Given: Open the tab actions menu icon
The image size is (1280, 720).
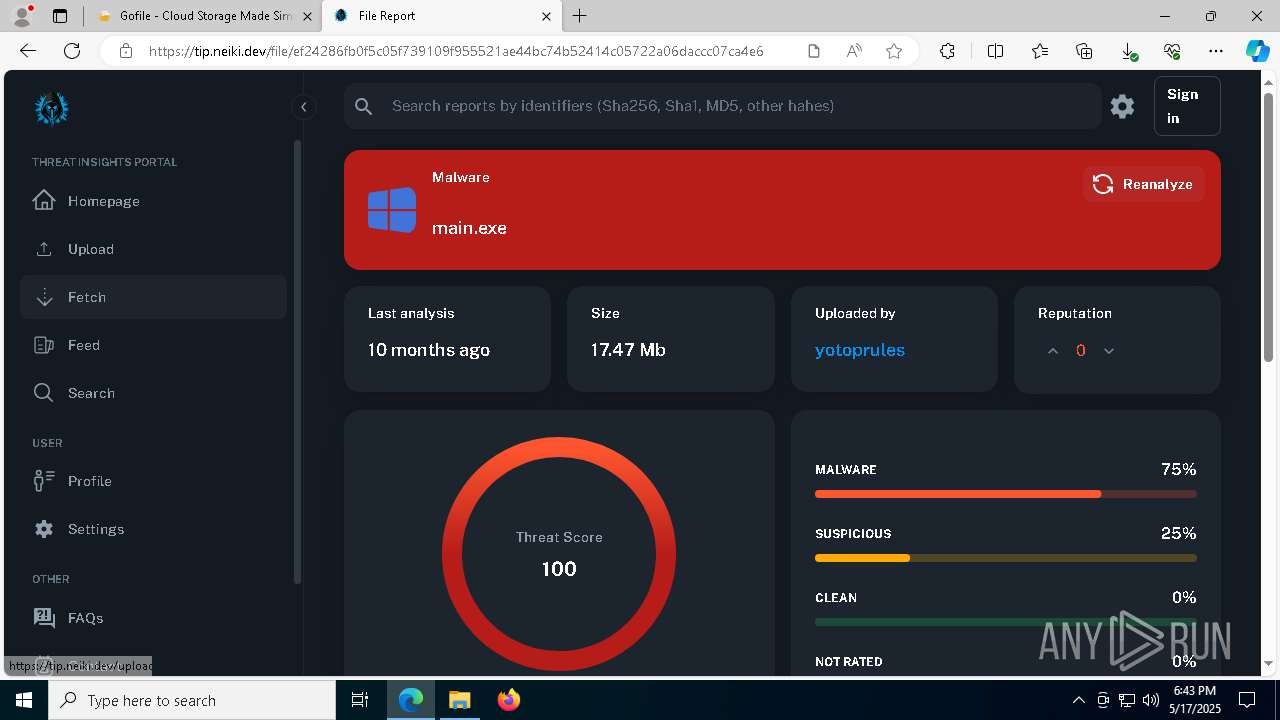Looking at the screenshot, I should (60, 16).
